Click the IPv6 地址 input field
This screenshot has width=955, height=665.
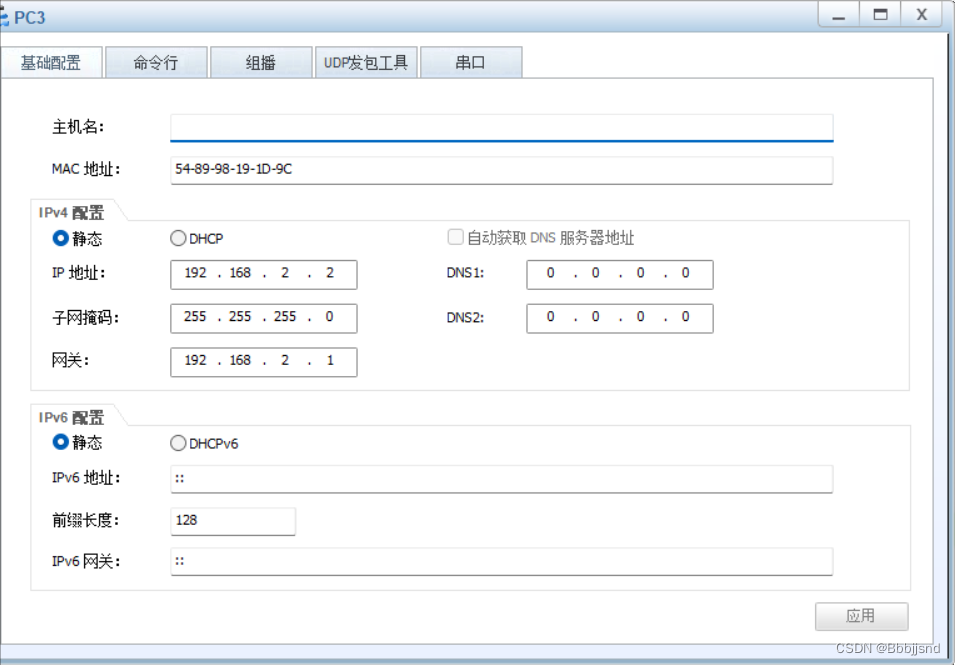[501, 479]
